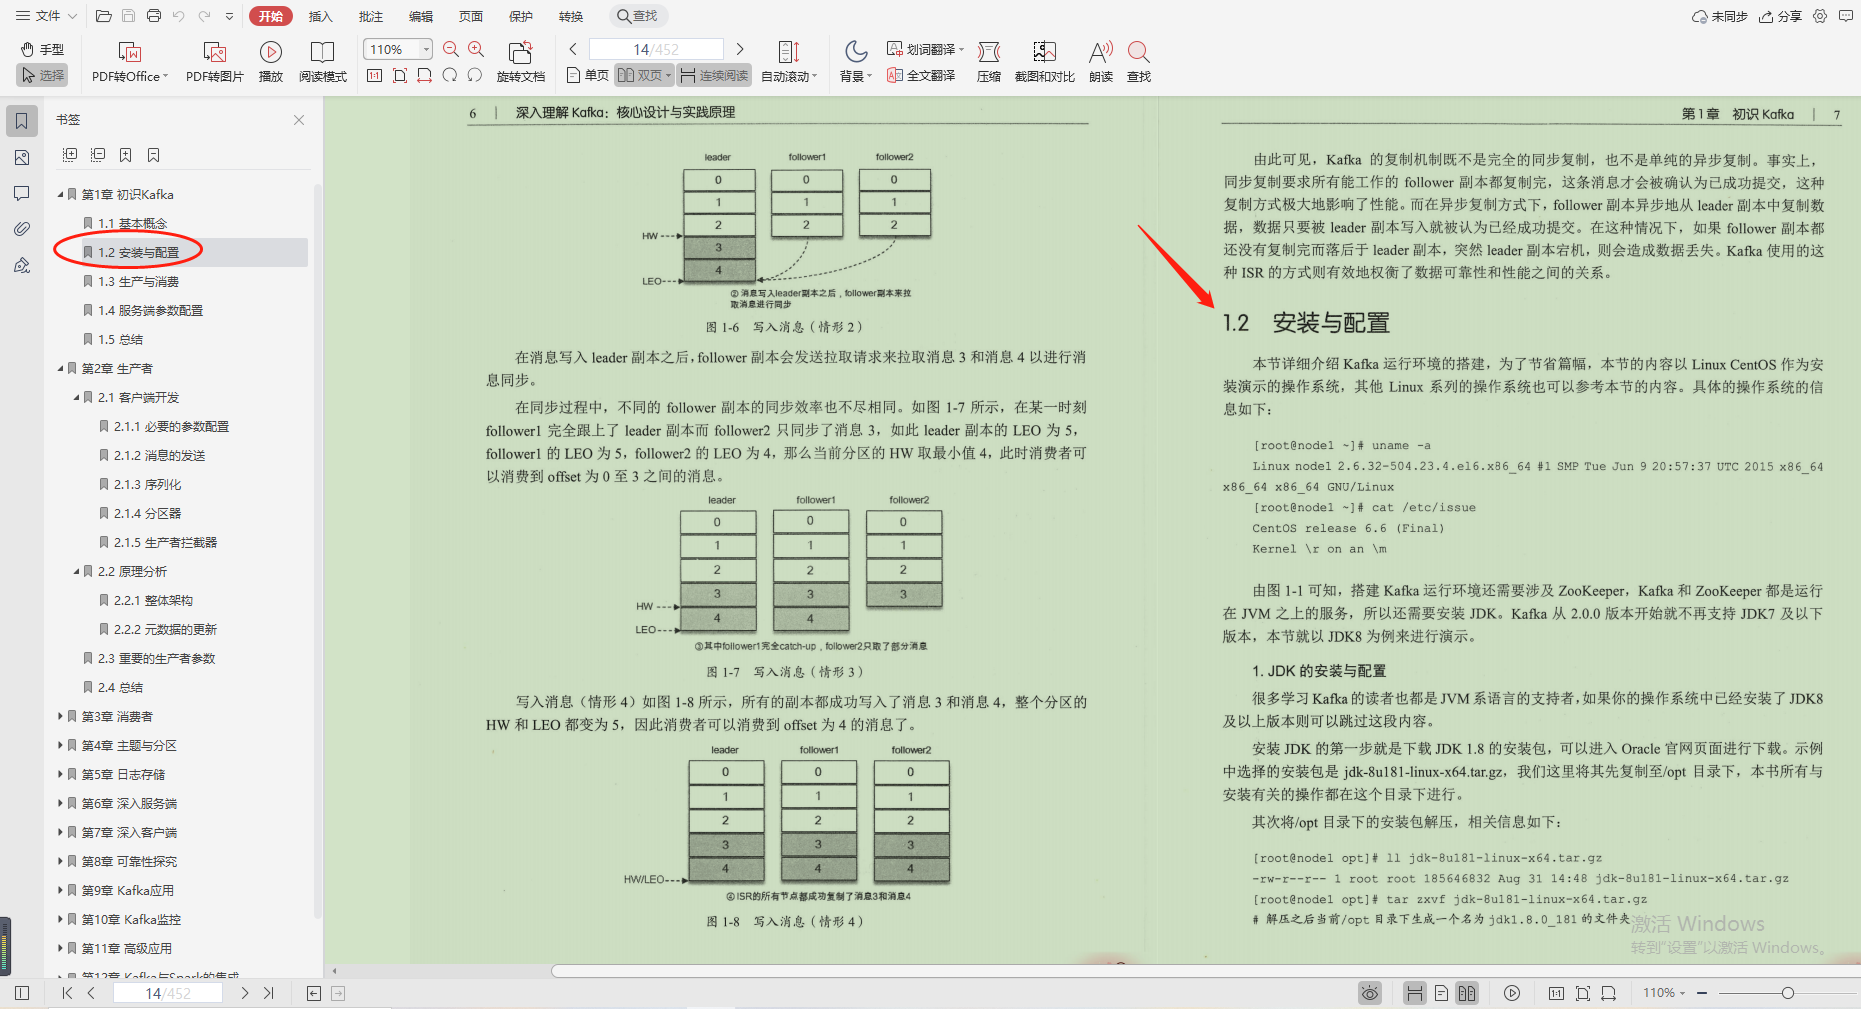This screenshot has height=1009, width=1861.
Task: Open the 查找 search box in the menu bar
Action: (638, 16)
